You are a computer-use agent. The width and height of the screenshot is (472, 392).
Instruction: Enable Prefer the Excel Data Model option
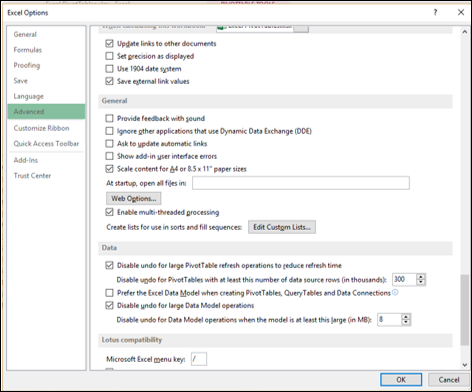click(109, 293)
